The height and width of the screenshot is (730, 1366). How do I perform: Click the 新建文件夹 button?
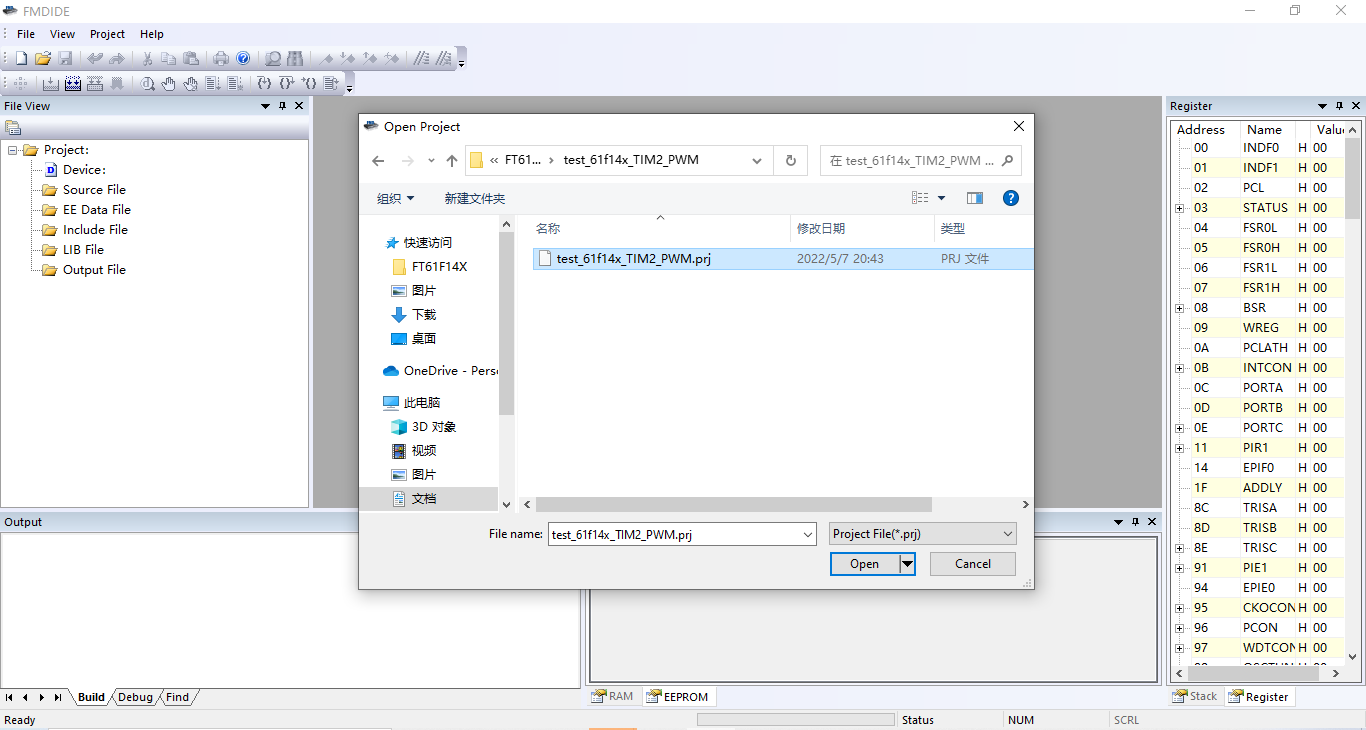click(x=475, y=198)
